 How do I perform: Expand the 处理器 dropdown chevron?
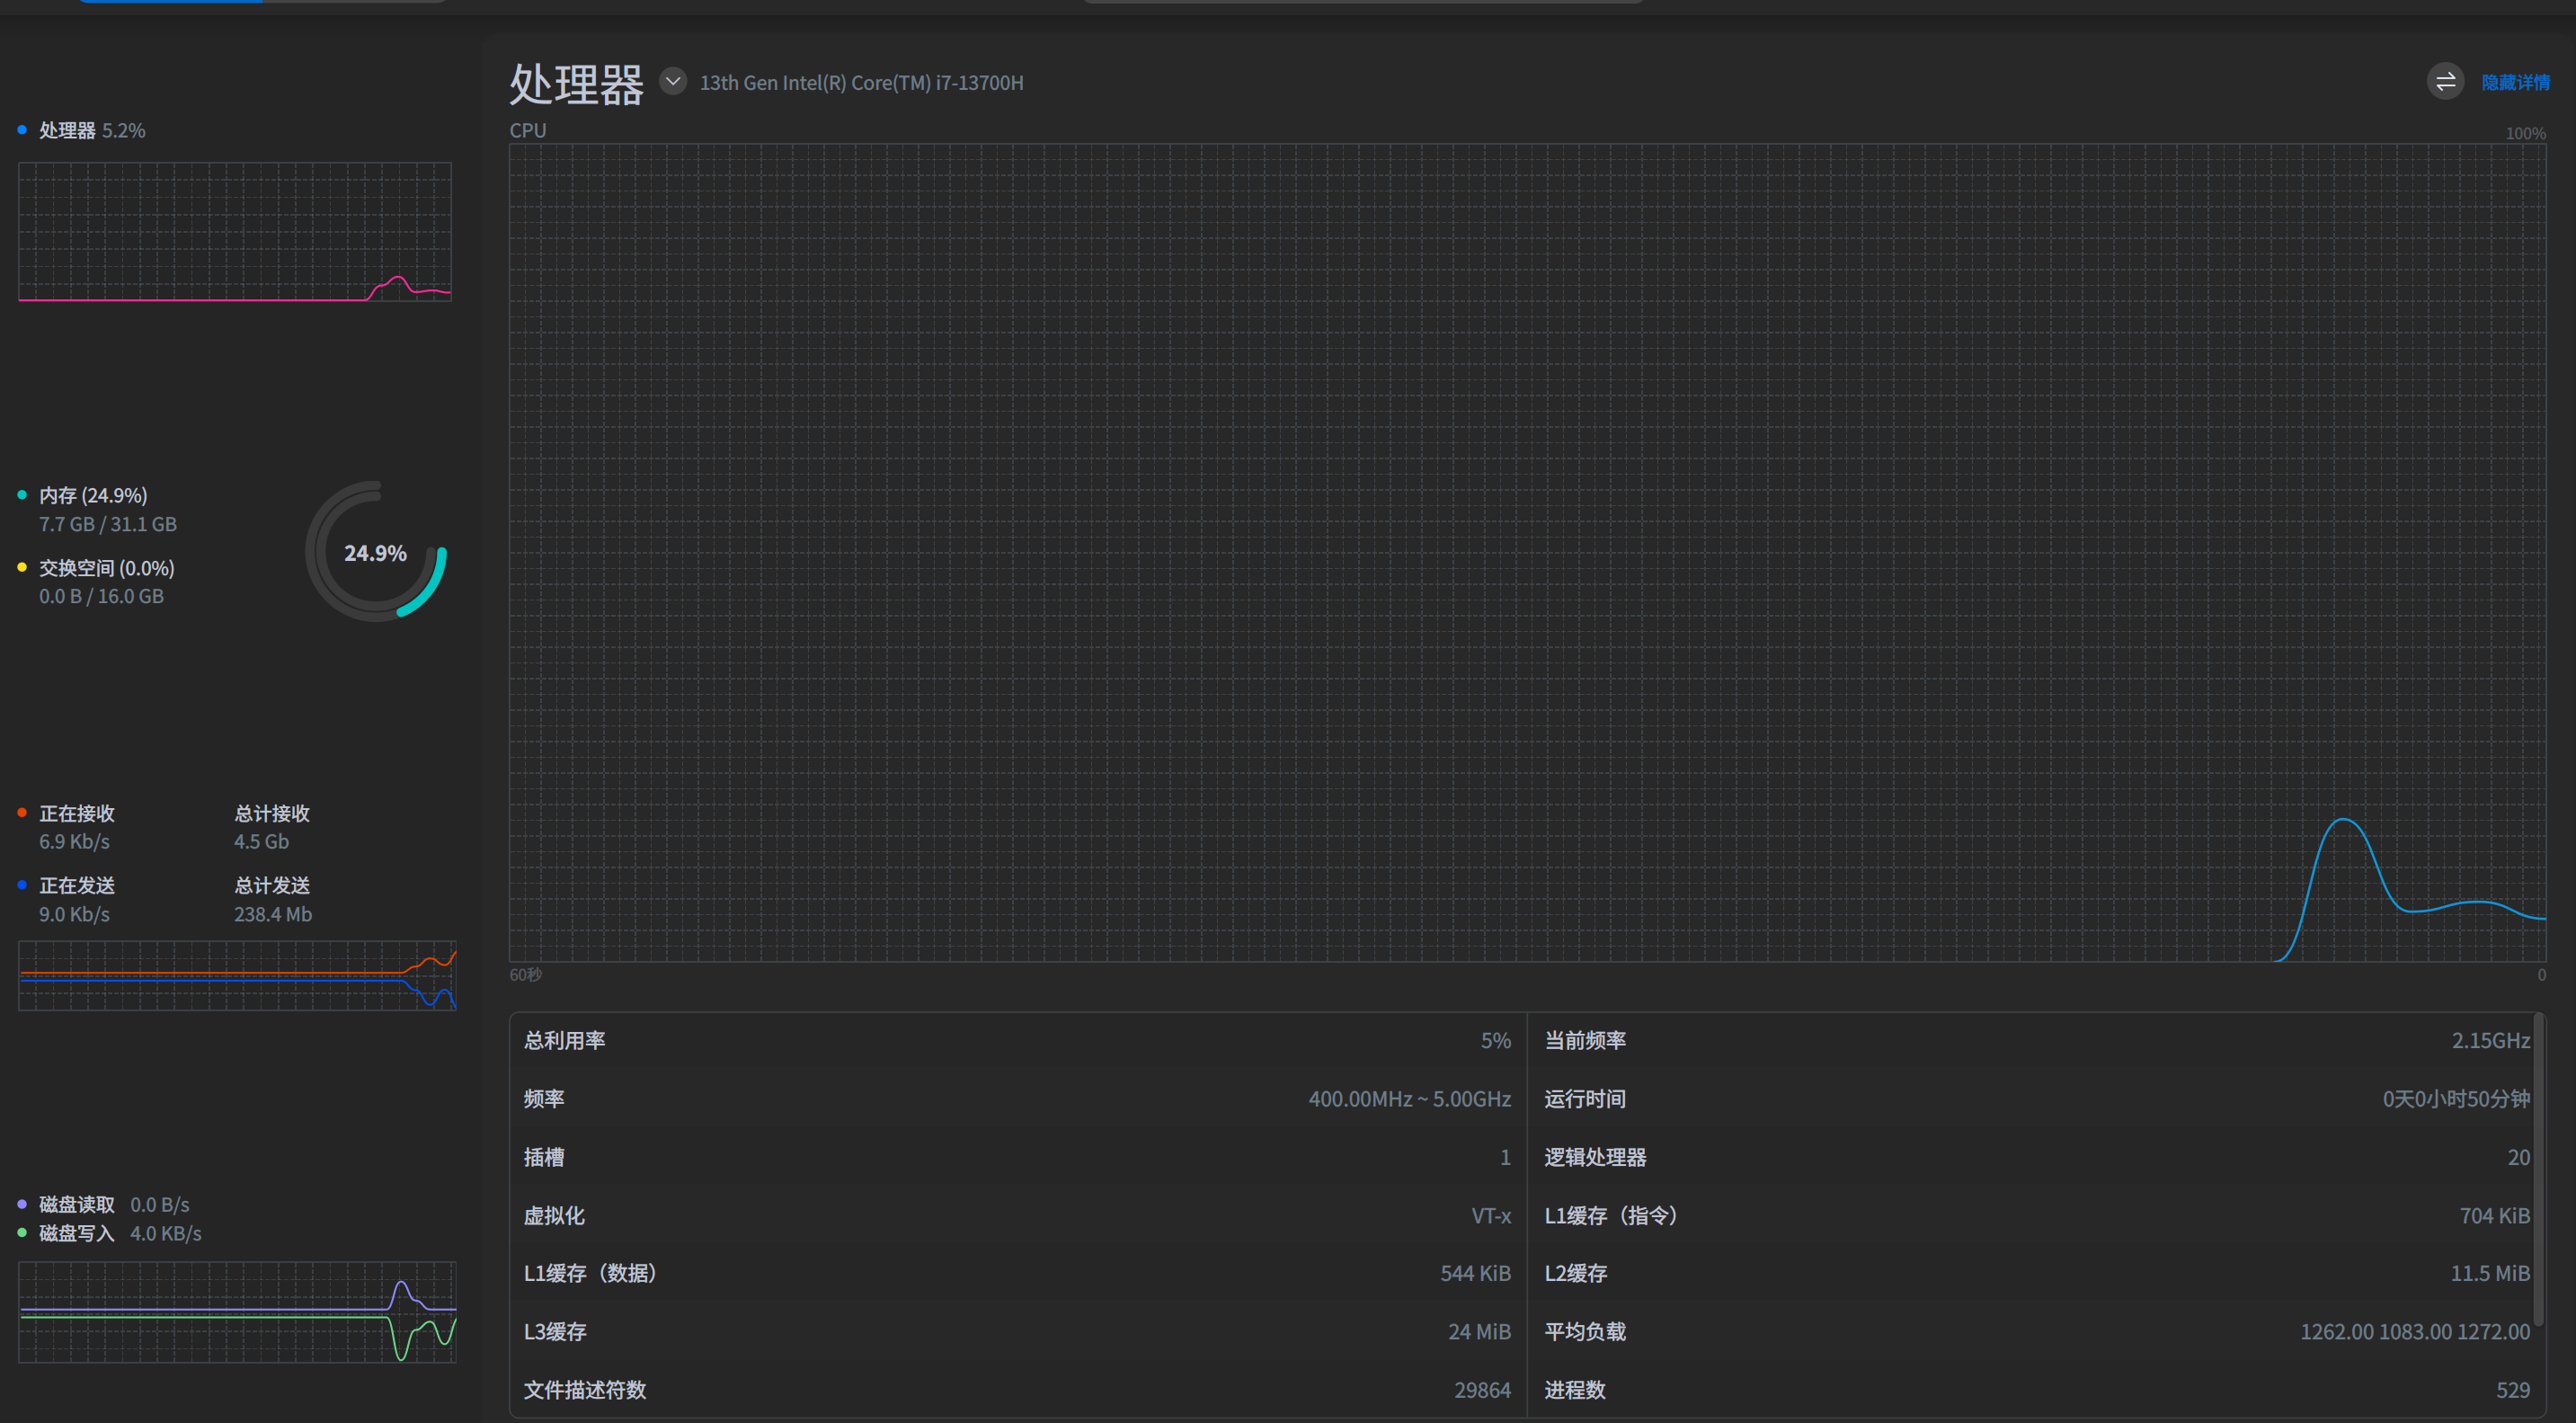[x=673, y=81]
